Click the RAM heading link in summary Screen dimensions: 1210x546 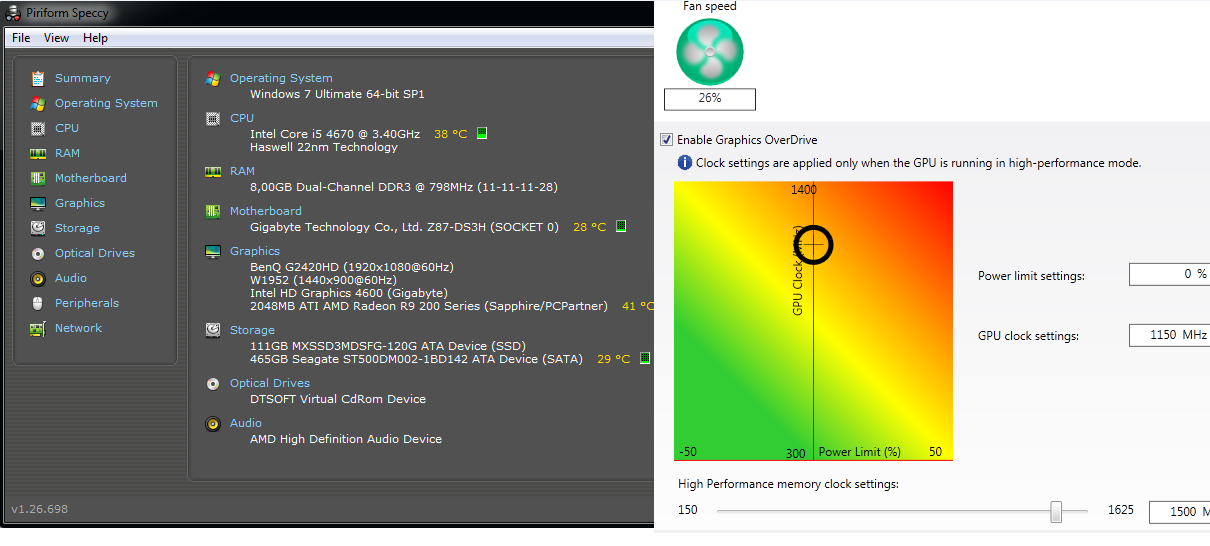242,171
